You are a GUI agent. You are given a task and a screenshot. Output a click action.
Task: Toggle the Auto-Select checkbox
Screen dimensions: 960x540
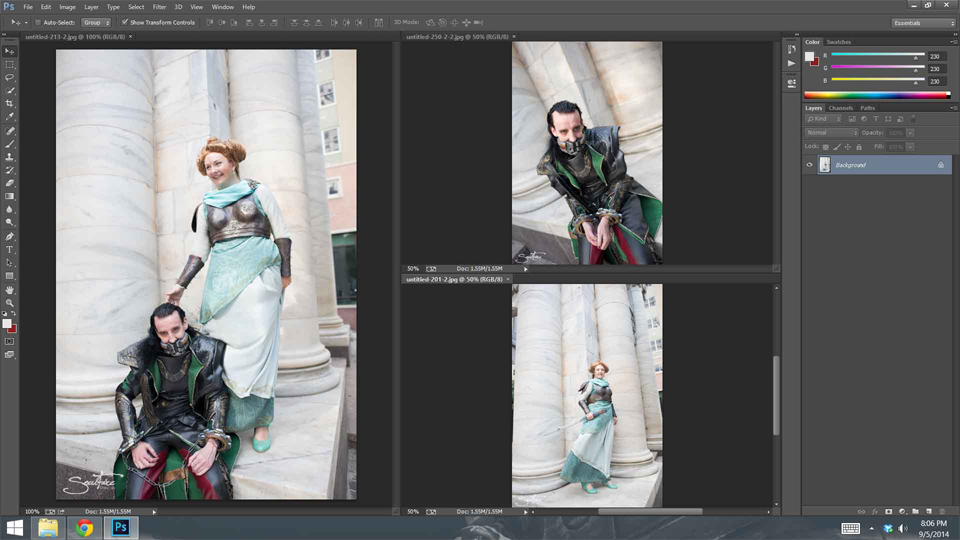point(38,23)
